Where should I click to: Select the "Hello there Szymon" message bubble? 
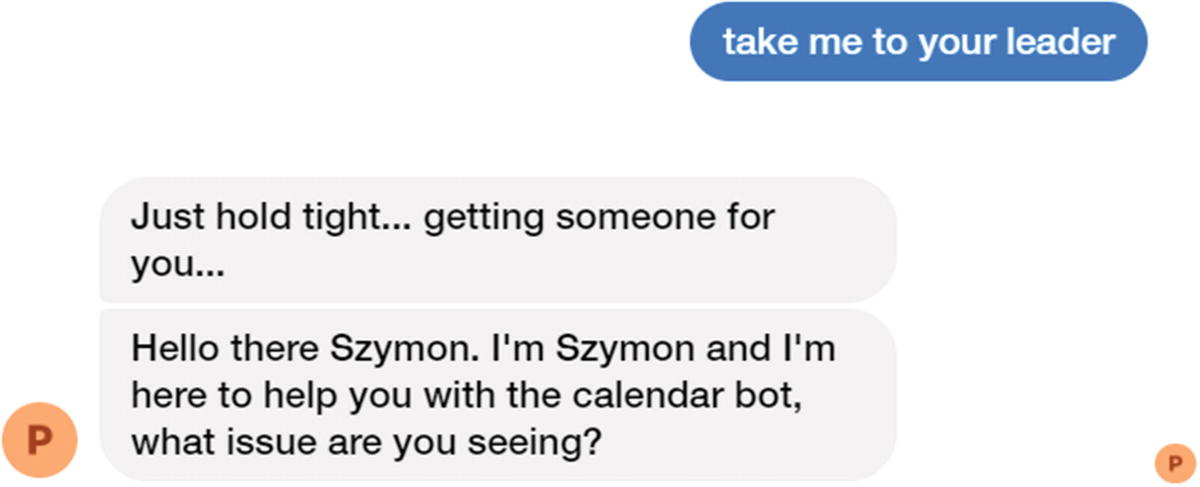point(497,395)
